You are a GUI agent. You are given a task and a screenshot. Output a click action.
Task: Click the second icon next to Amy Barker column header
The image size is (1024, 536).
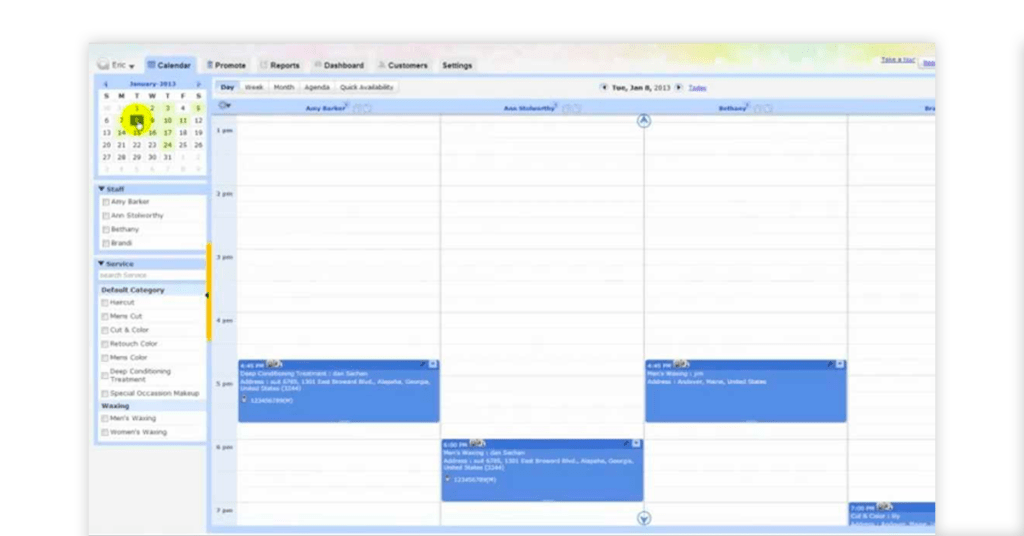pyautogui.click(x=368, y=108)
